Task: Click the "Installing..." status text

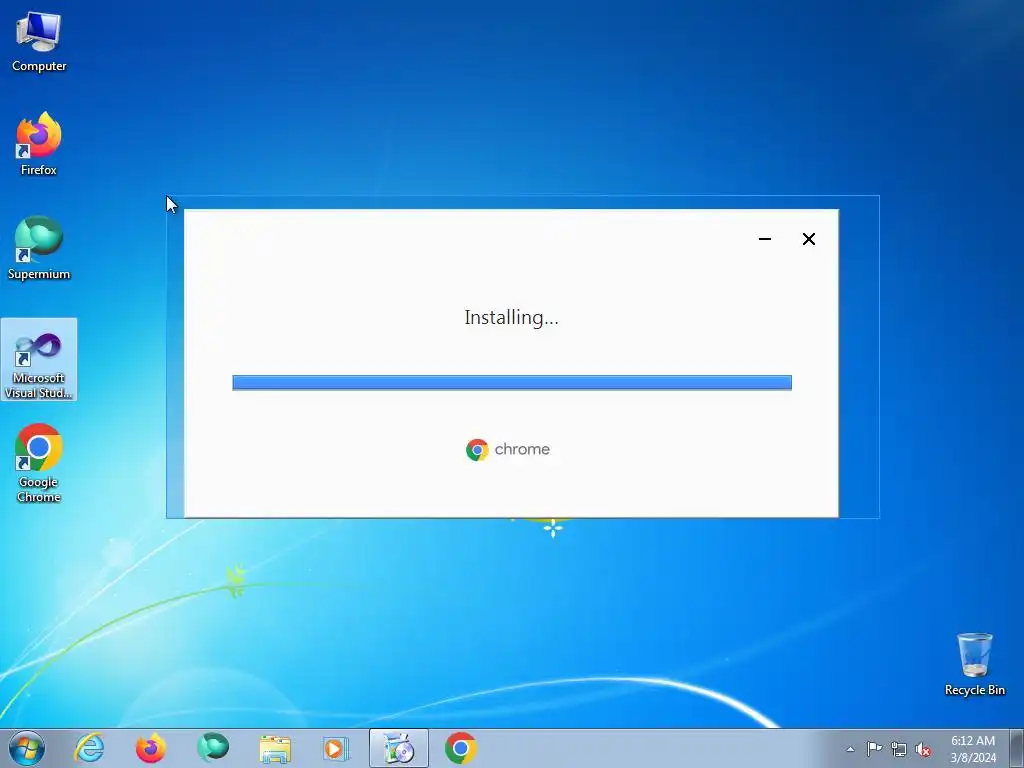Action: coord(511,317)
